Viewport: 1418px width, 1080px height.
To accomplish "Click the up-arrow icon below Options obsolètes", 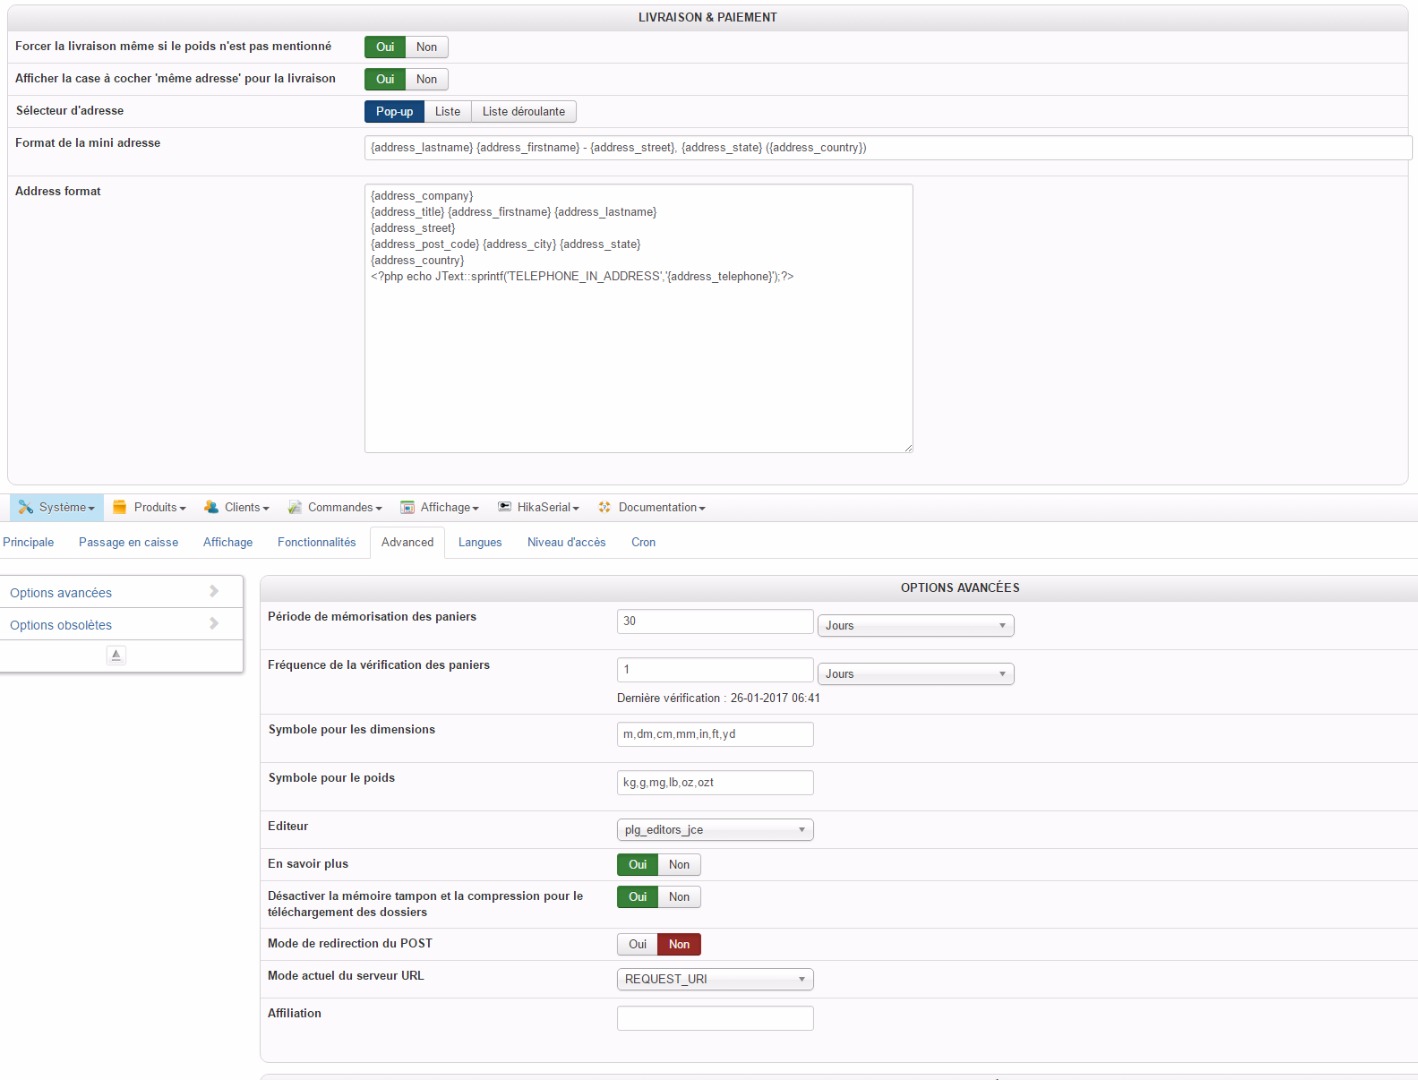I will pyautogui.click(x=116, y=655).
